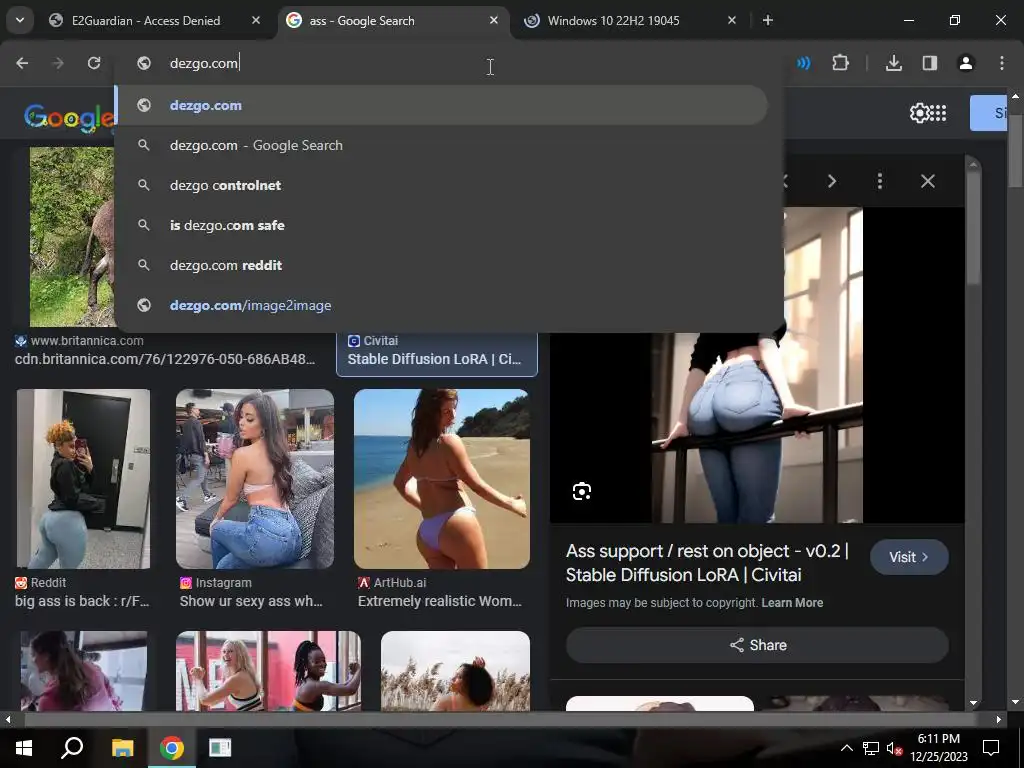Image resolution: width=1024 pixels, height=768 pixels.
Task: Reload the page with the refresh icon
Action: pos(94,63)
